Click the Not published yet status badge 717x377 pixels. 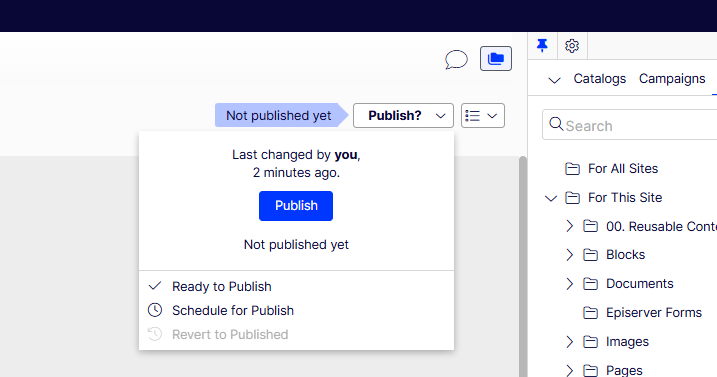click(x=282, y=115)
